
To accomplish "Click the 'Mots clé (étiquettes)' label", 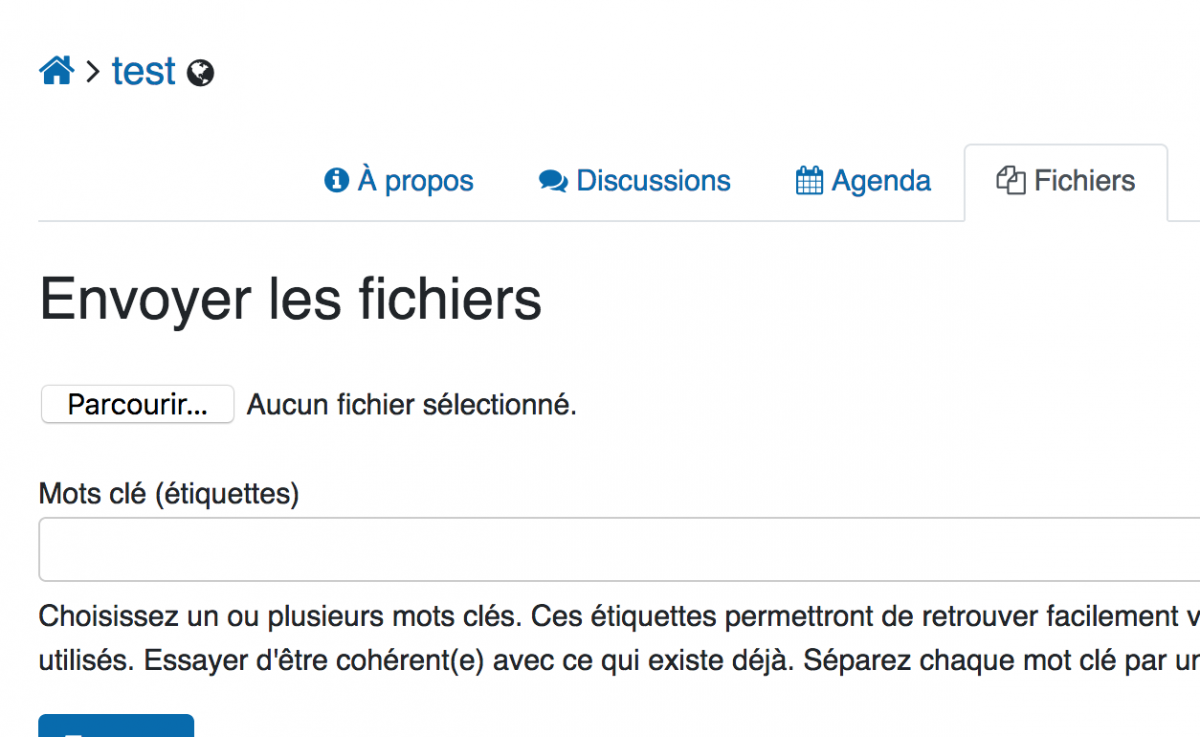I will click(169, 493).
